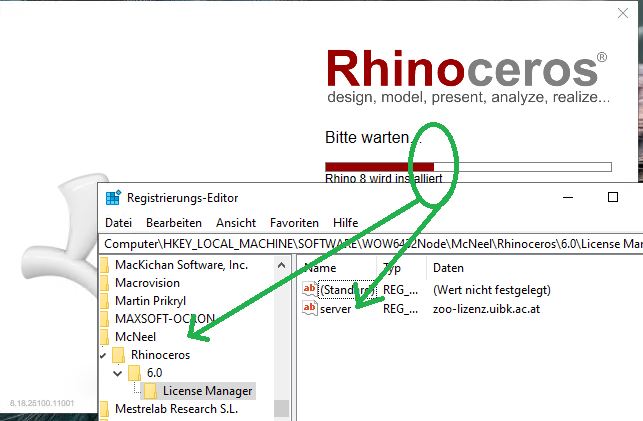Click the Rhino version number 8.18.25100.11001

click(x=42, y=403)
